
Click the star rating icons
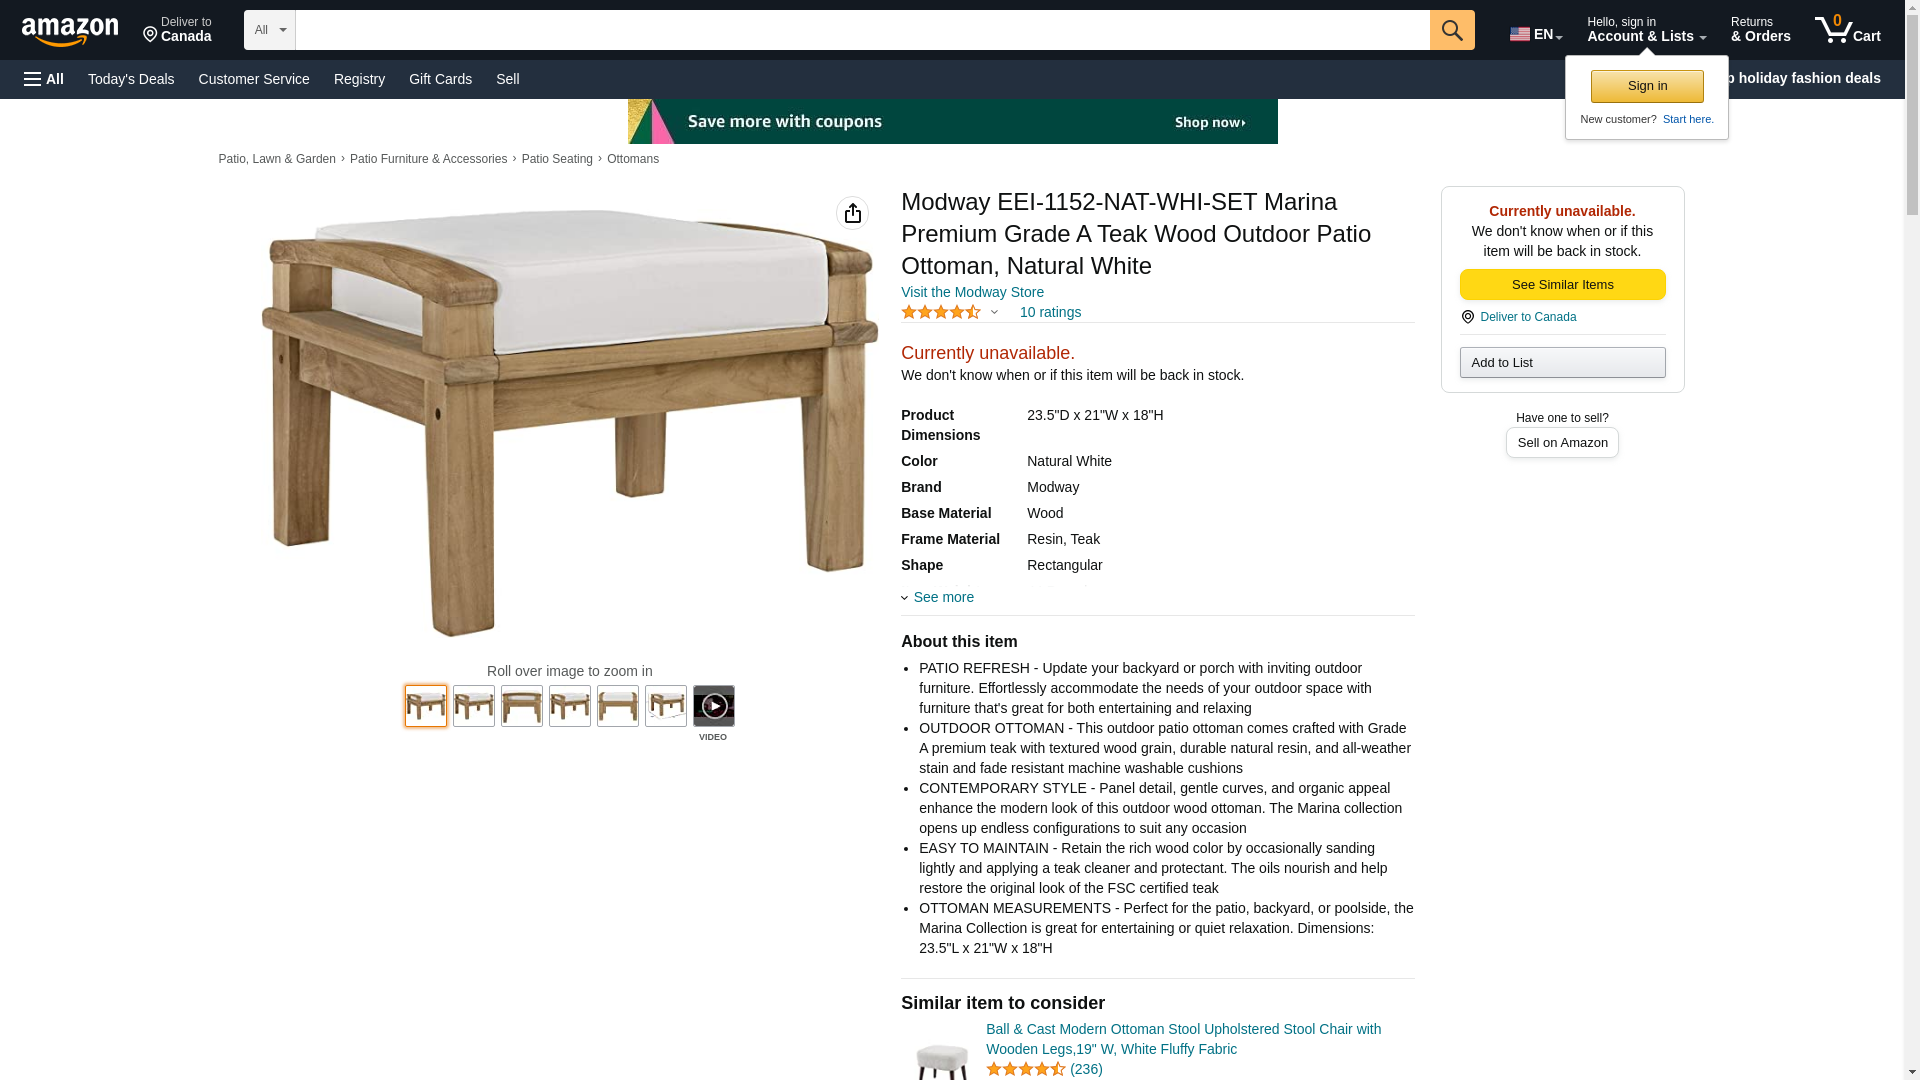coord(941,312)
